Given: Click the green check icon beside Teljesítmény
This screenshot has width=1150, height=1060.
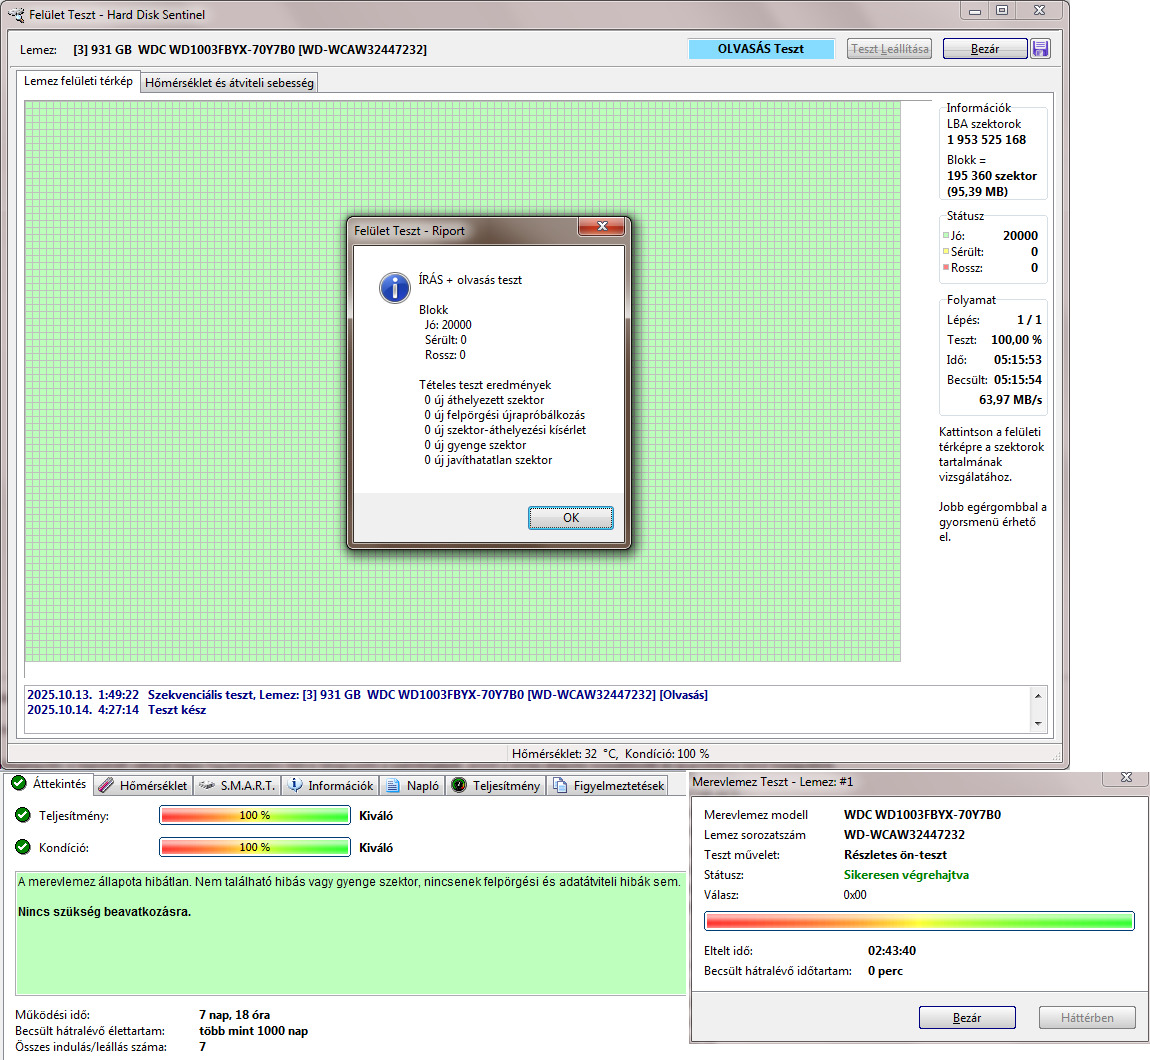Looking at the screenshot, I should pyautogui.click(x=23, y=815).
